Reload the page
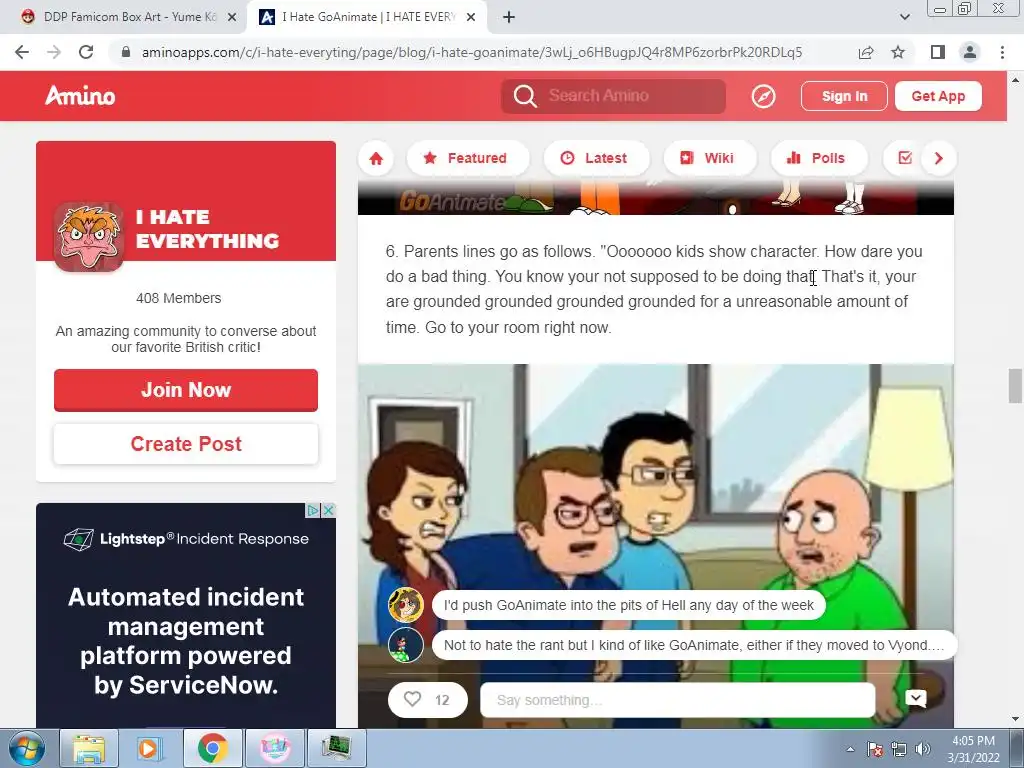Screen dimensions: 1024x768 tap(86, 52)
